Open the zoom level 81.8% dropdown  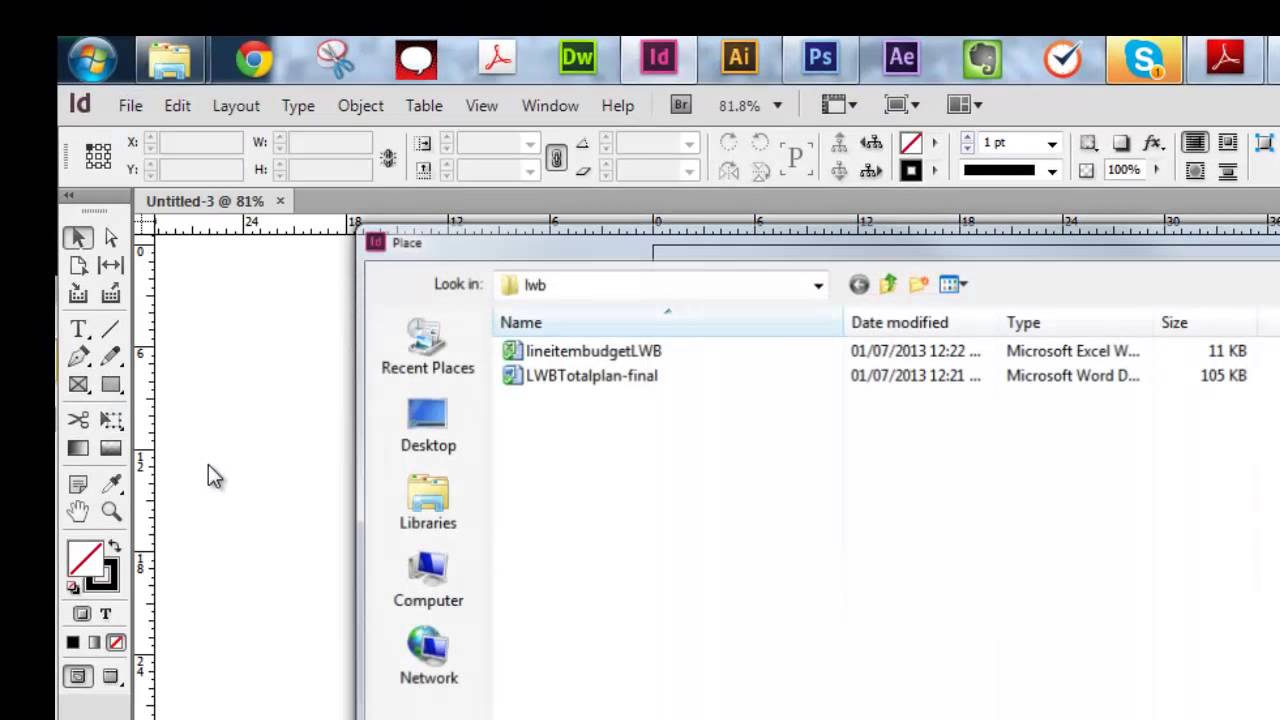tap(777, 105)
